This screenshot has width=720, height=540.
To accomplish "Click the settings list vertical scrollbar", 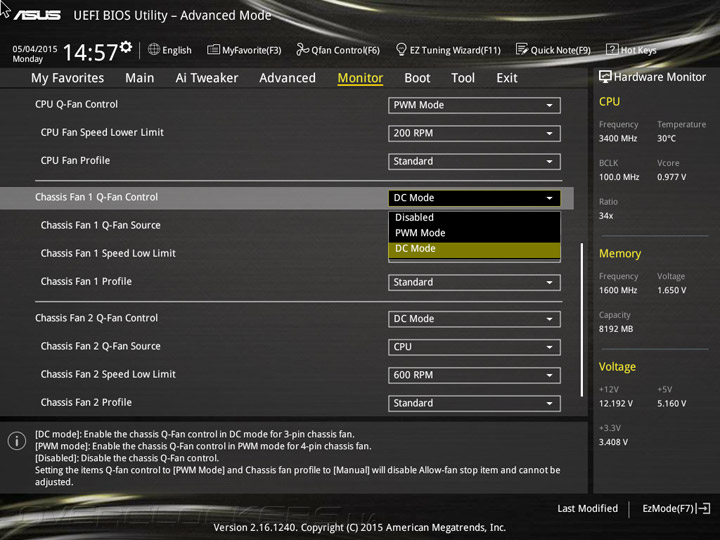I will (x=582, y=320).
